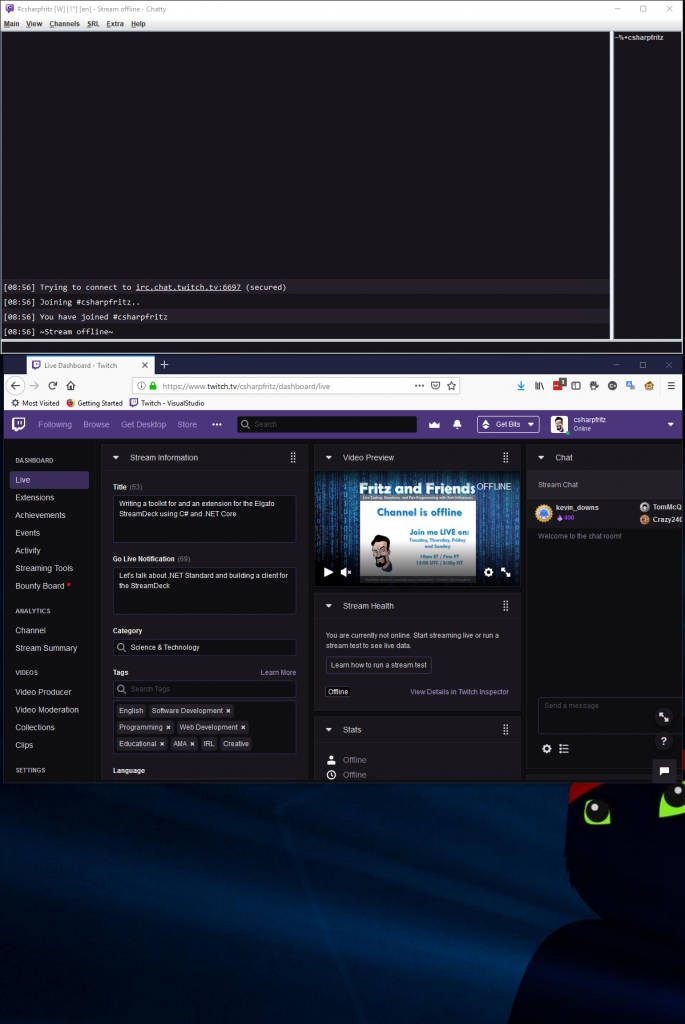Viewport: 685px width, 1024px height.
Task: Toggle Firefox sidebar view icon
Action: [x=576, y=386]
